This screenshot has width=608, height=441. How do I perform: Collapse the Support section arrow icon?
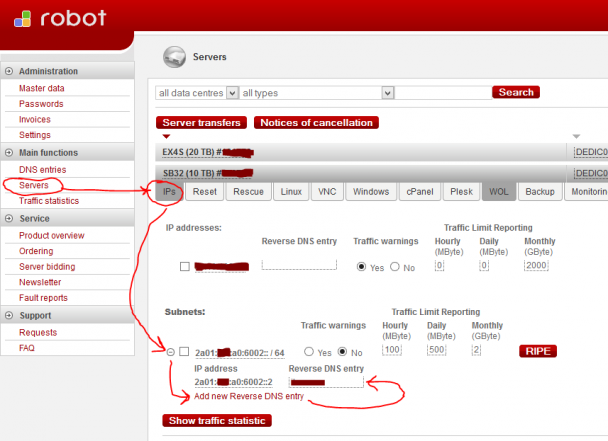click(x=9, y=315)
